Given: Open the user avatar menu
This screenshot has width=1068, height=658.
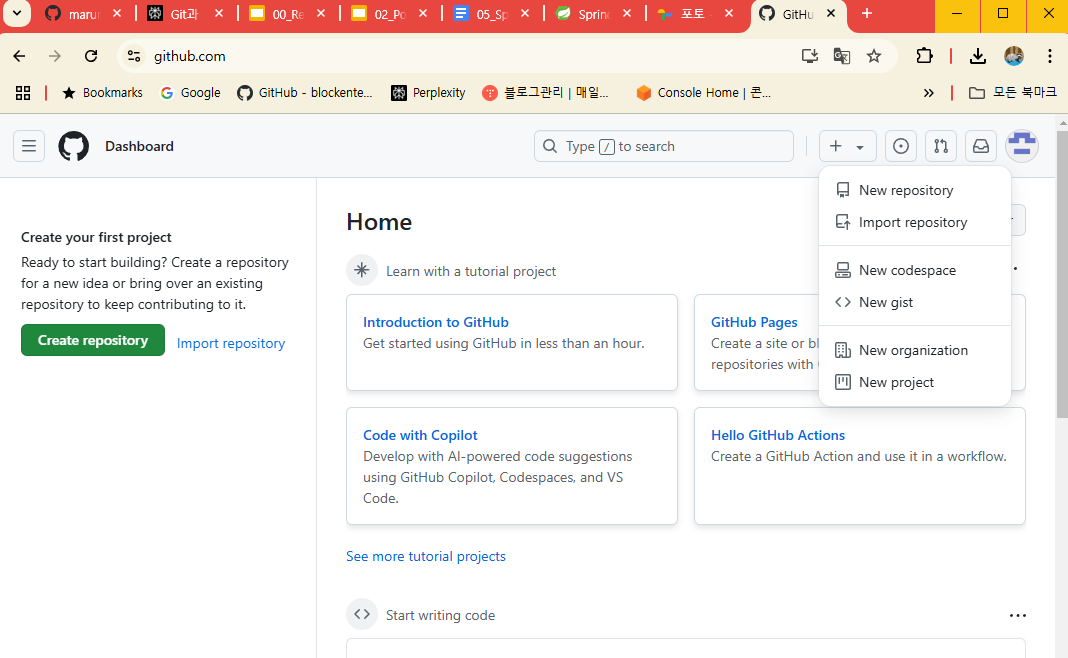Looking at the screenshot, I should (x=1022, y=146).
